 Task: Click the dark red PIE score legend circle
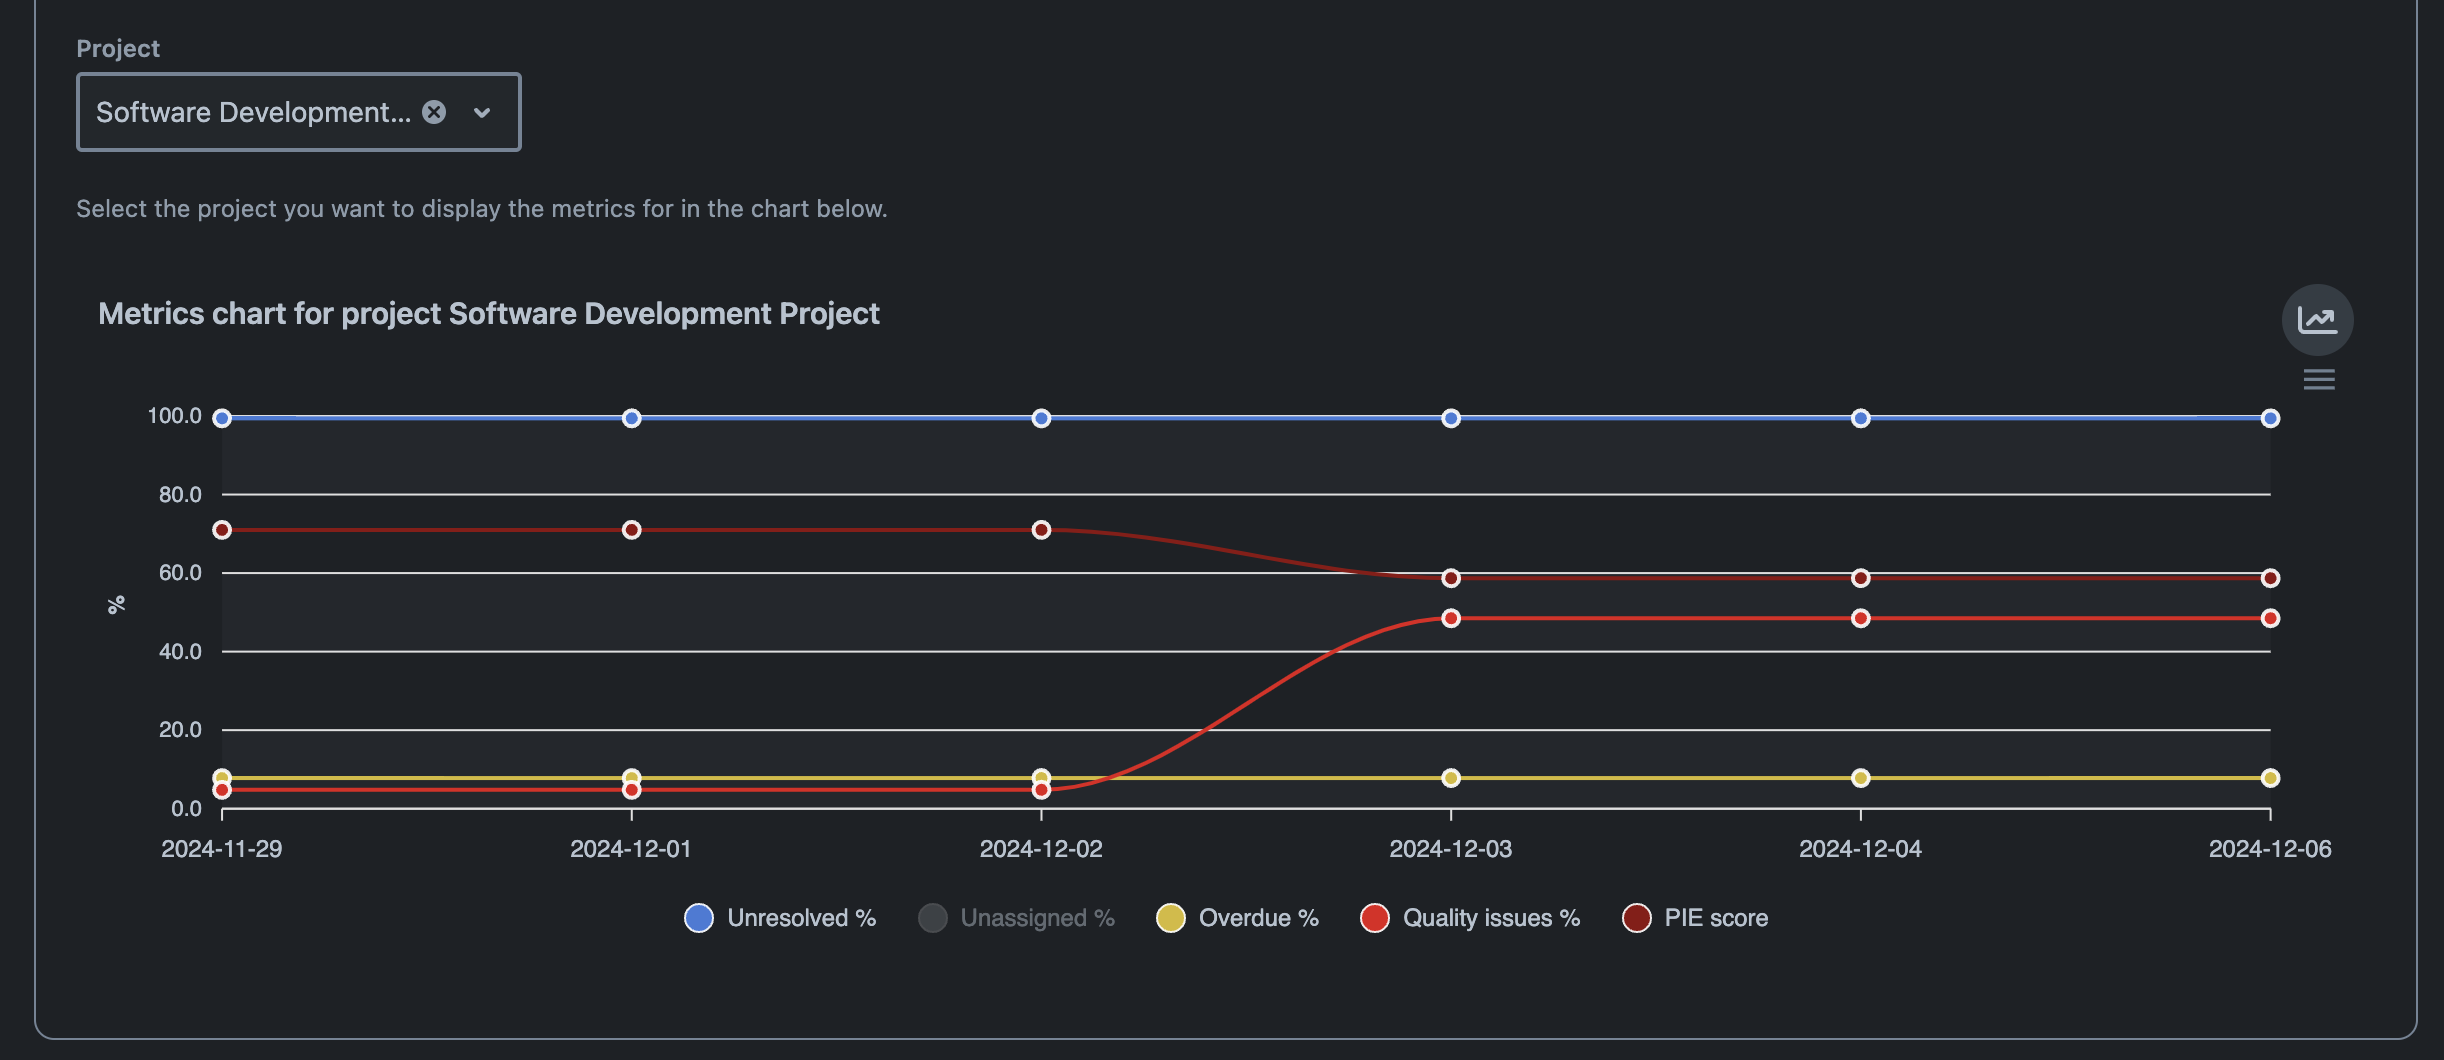pos(1637,918)
